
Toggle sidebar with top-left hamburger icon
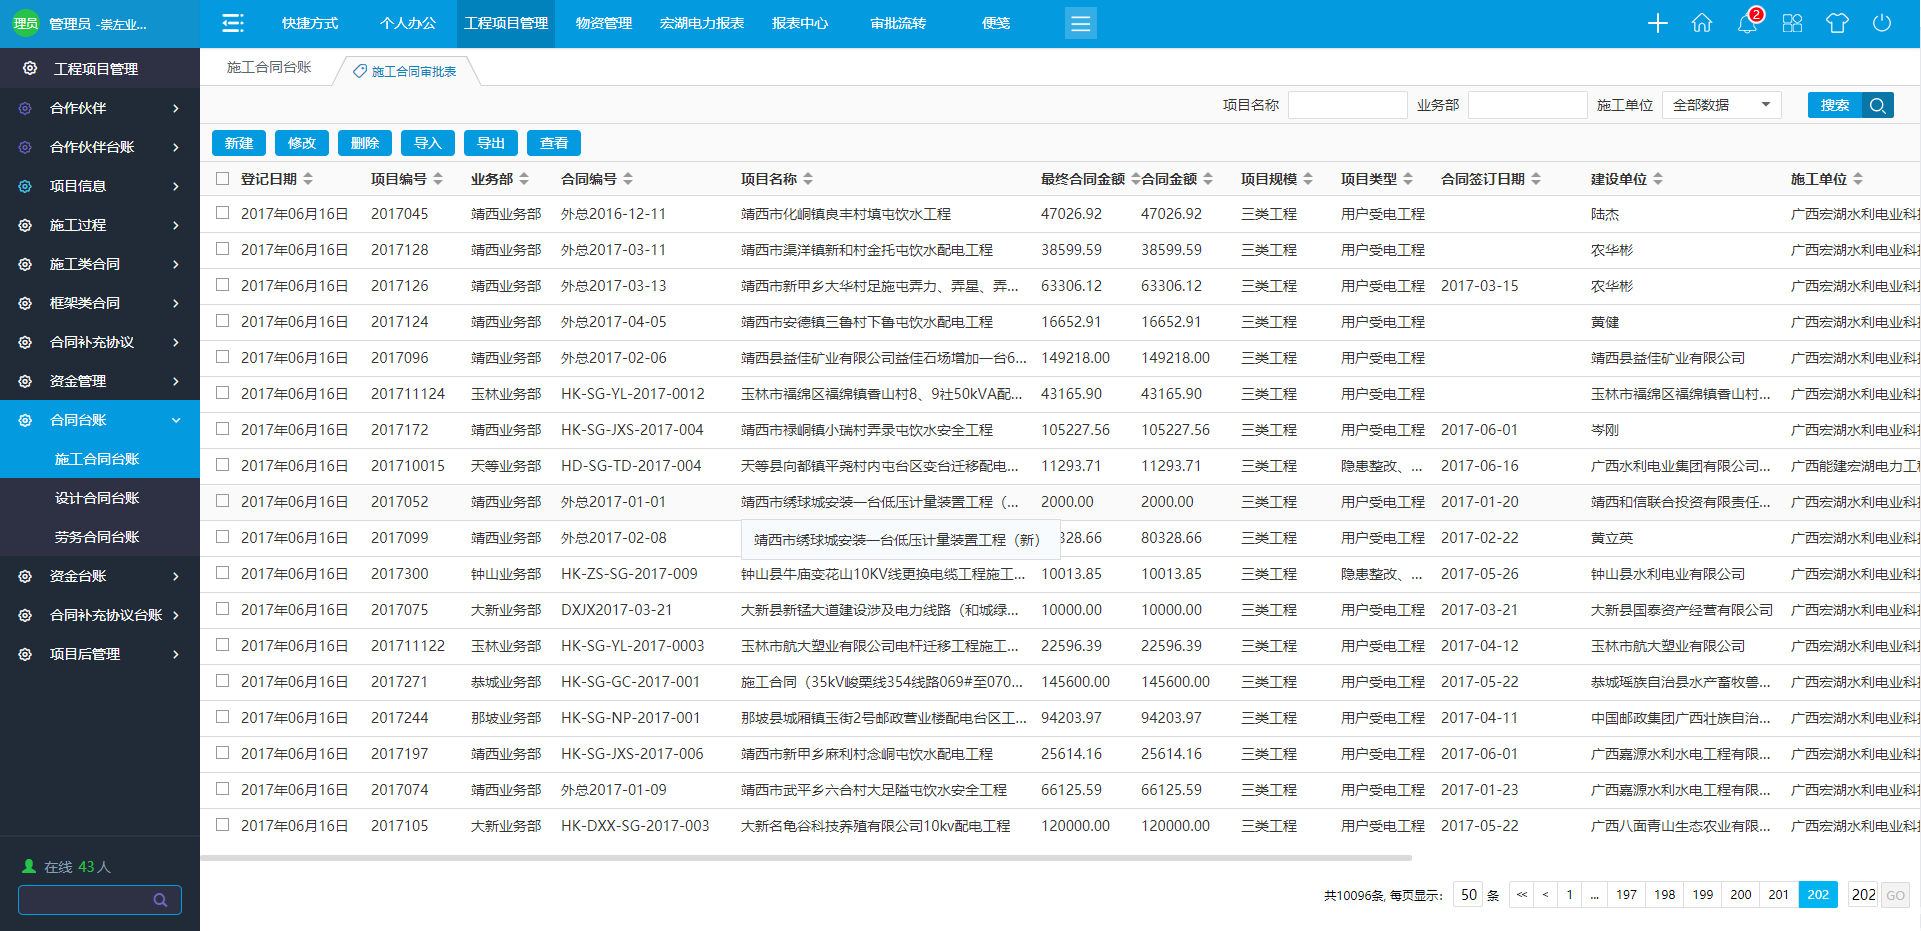click(x=233, y=23)
